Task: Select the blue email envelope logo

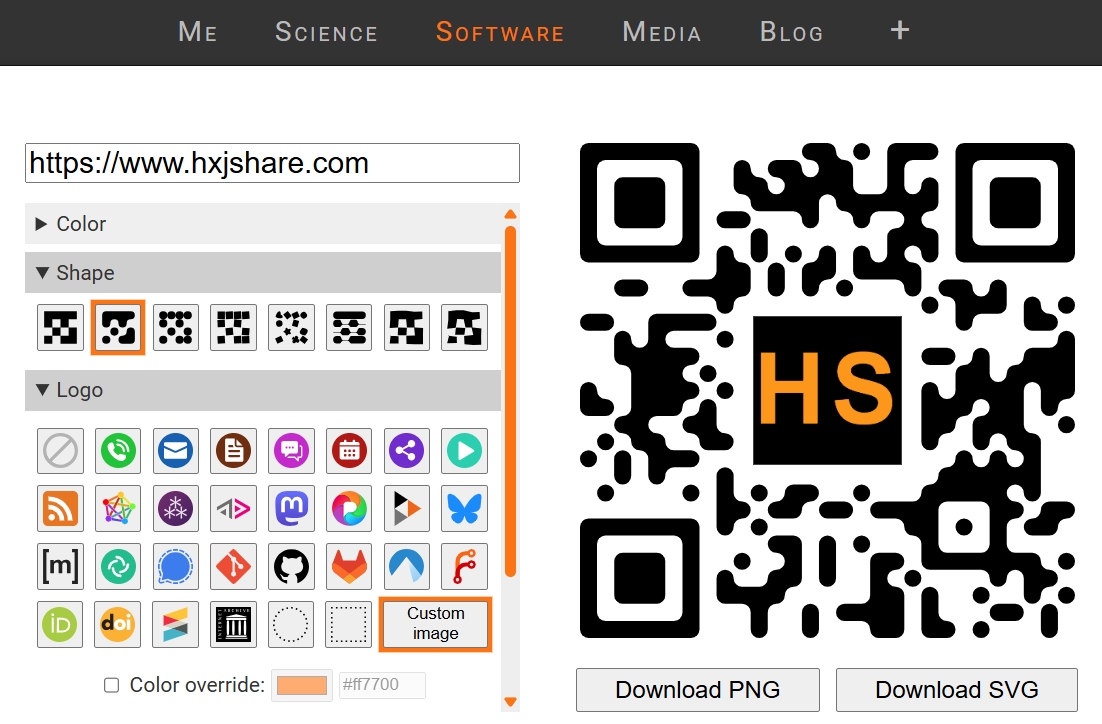Action: click(x=176, y=451)
